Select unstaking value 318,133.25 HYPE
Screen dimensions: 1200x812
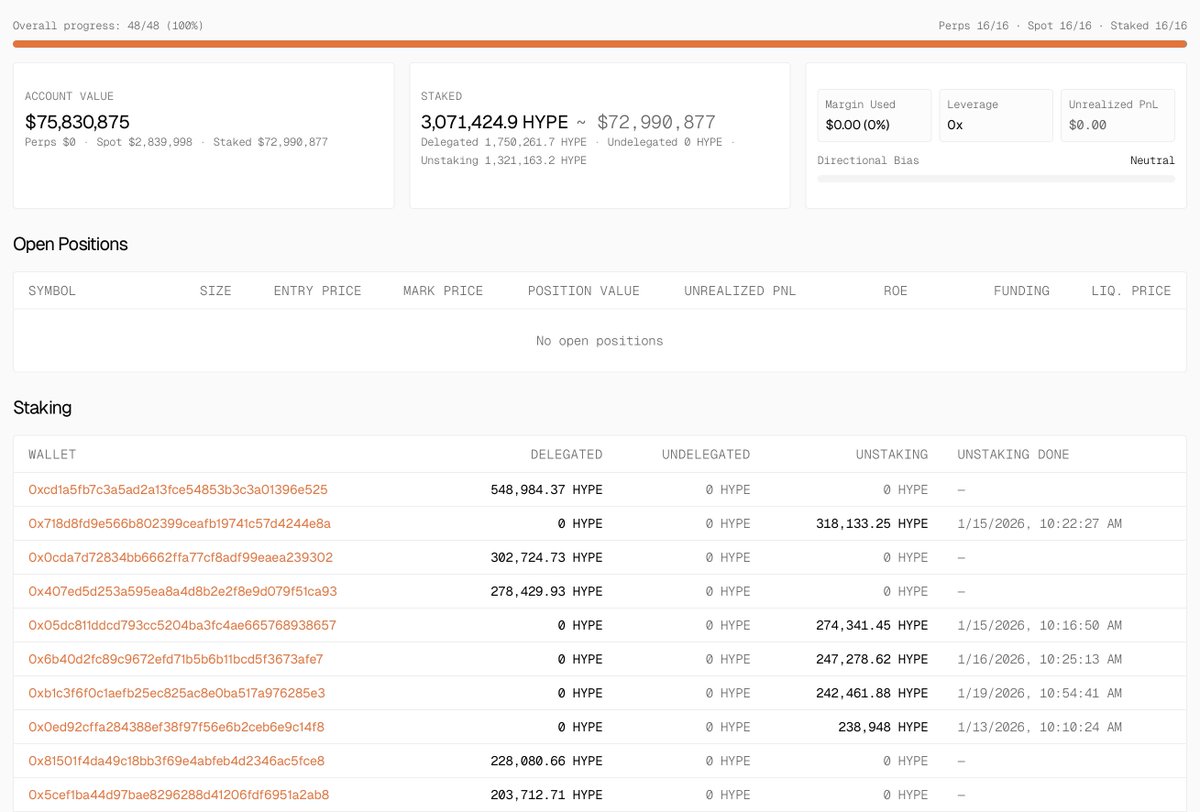[872, 524]
